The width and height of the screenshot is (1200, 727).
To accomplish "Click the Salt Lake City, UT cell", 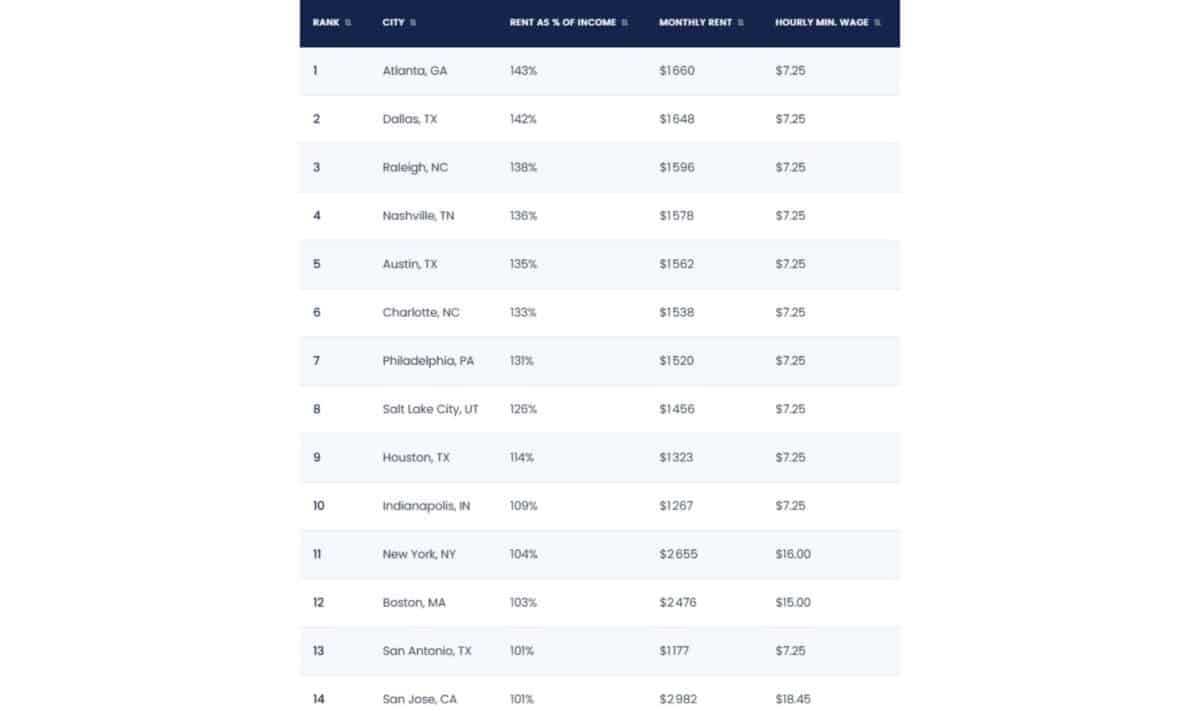I will [431, 409].
